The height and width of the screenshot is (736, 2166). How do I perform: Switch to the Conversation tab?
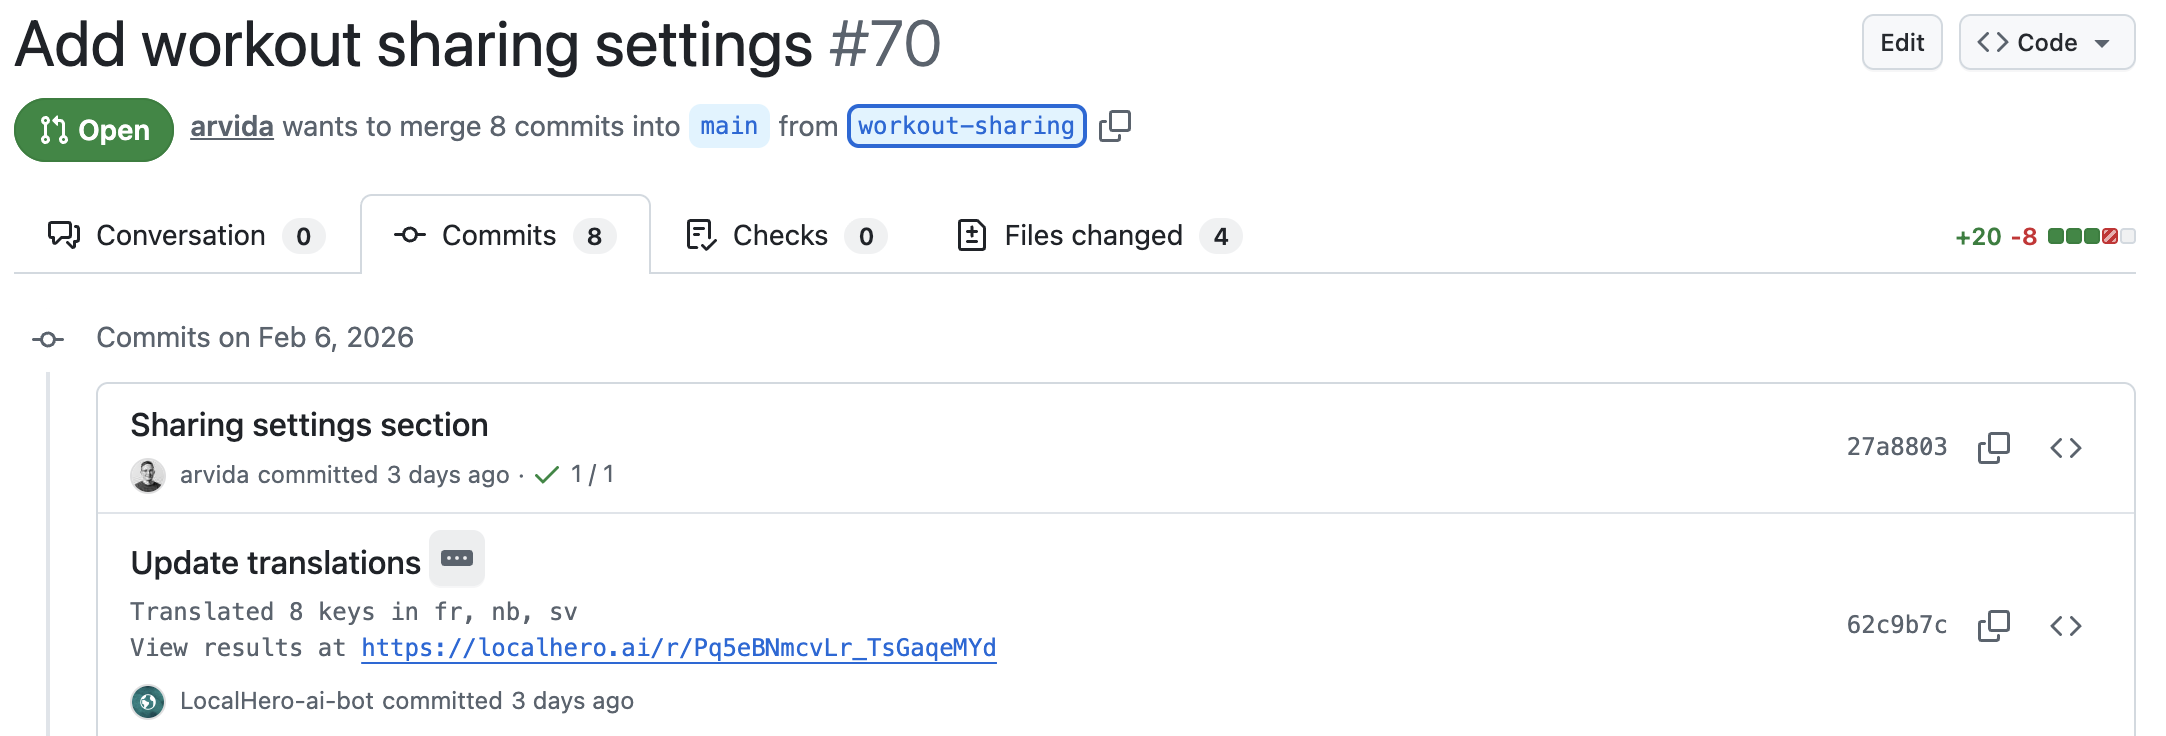[180, 235]
